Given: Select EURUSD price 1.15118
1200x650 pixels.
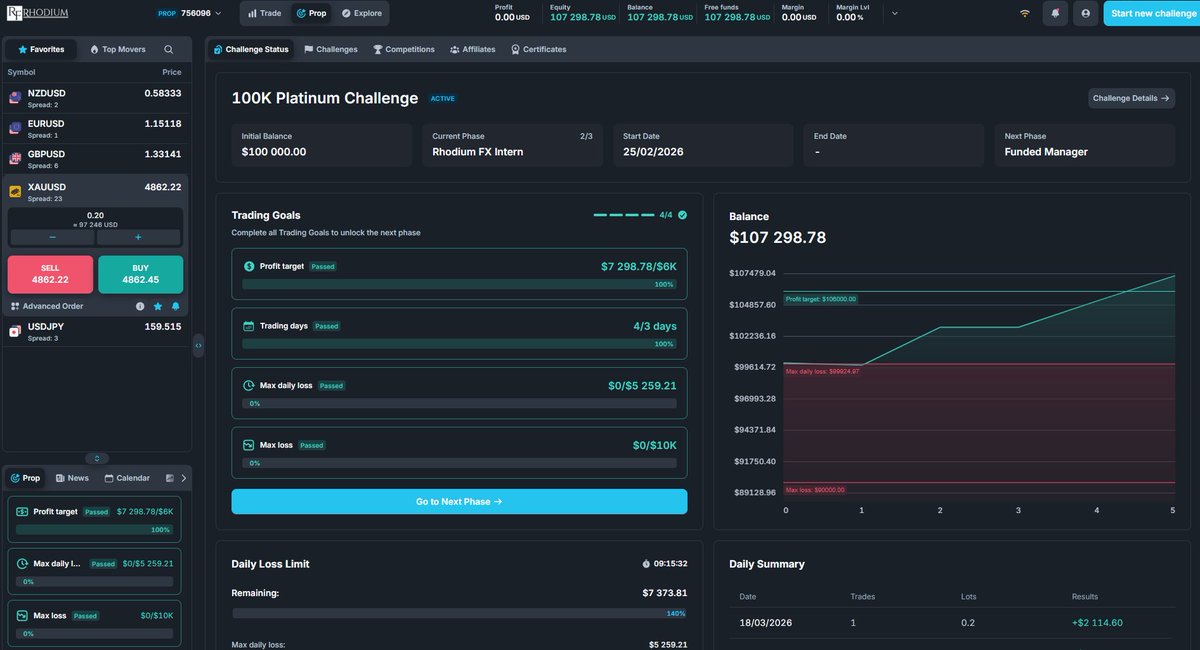Looking at the screenshot, I should tap(163, 124).
